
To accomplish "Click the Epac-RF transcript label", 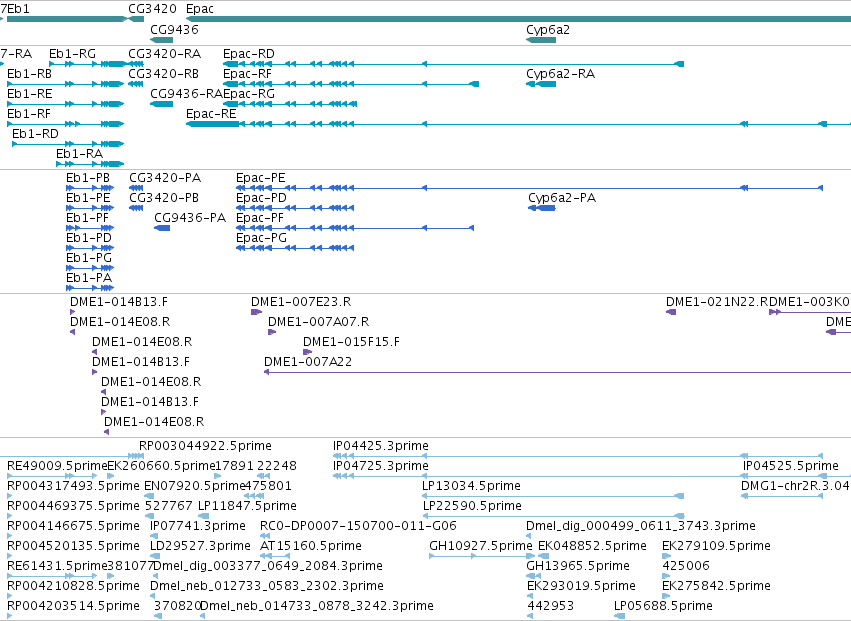I will 247,74.
